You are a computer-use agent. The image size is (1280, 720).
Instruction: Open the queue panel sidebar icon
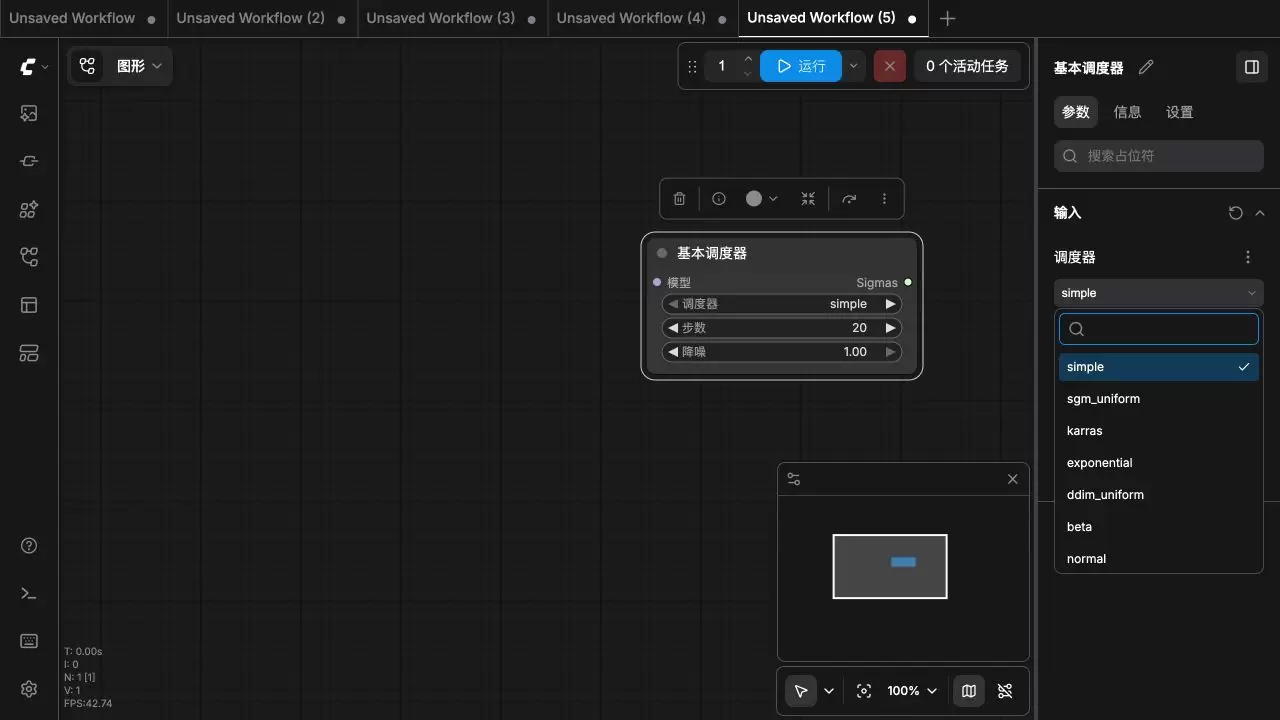tap(29, 353)
